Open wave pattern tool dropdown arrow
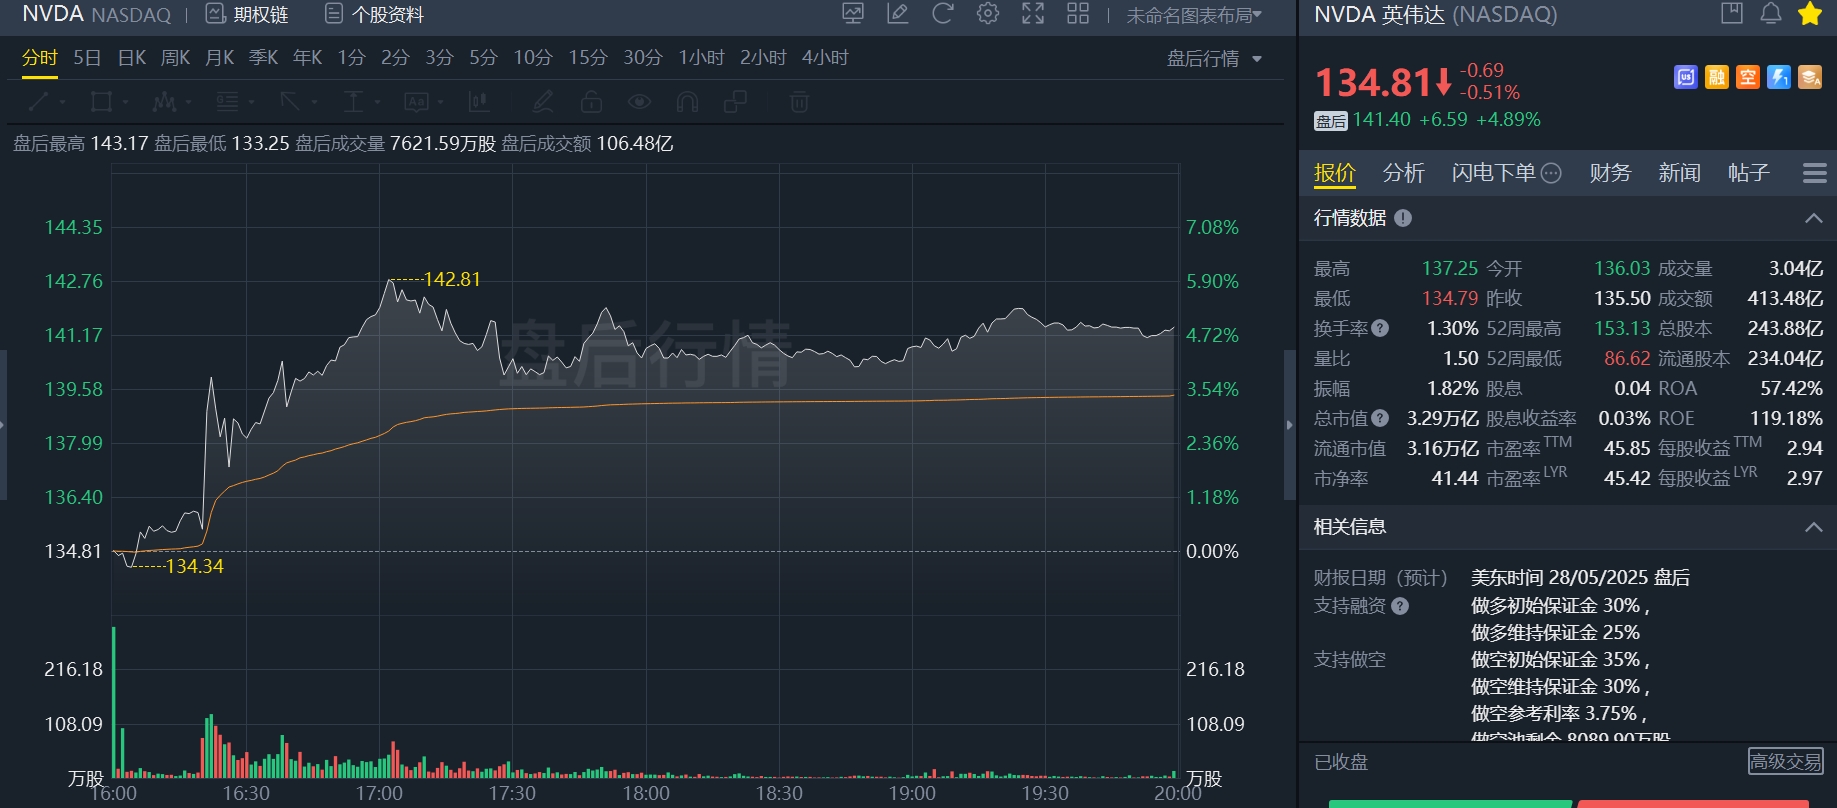1837x808 pixels. tap(187, 102)
